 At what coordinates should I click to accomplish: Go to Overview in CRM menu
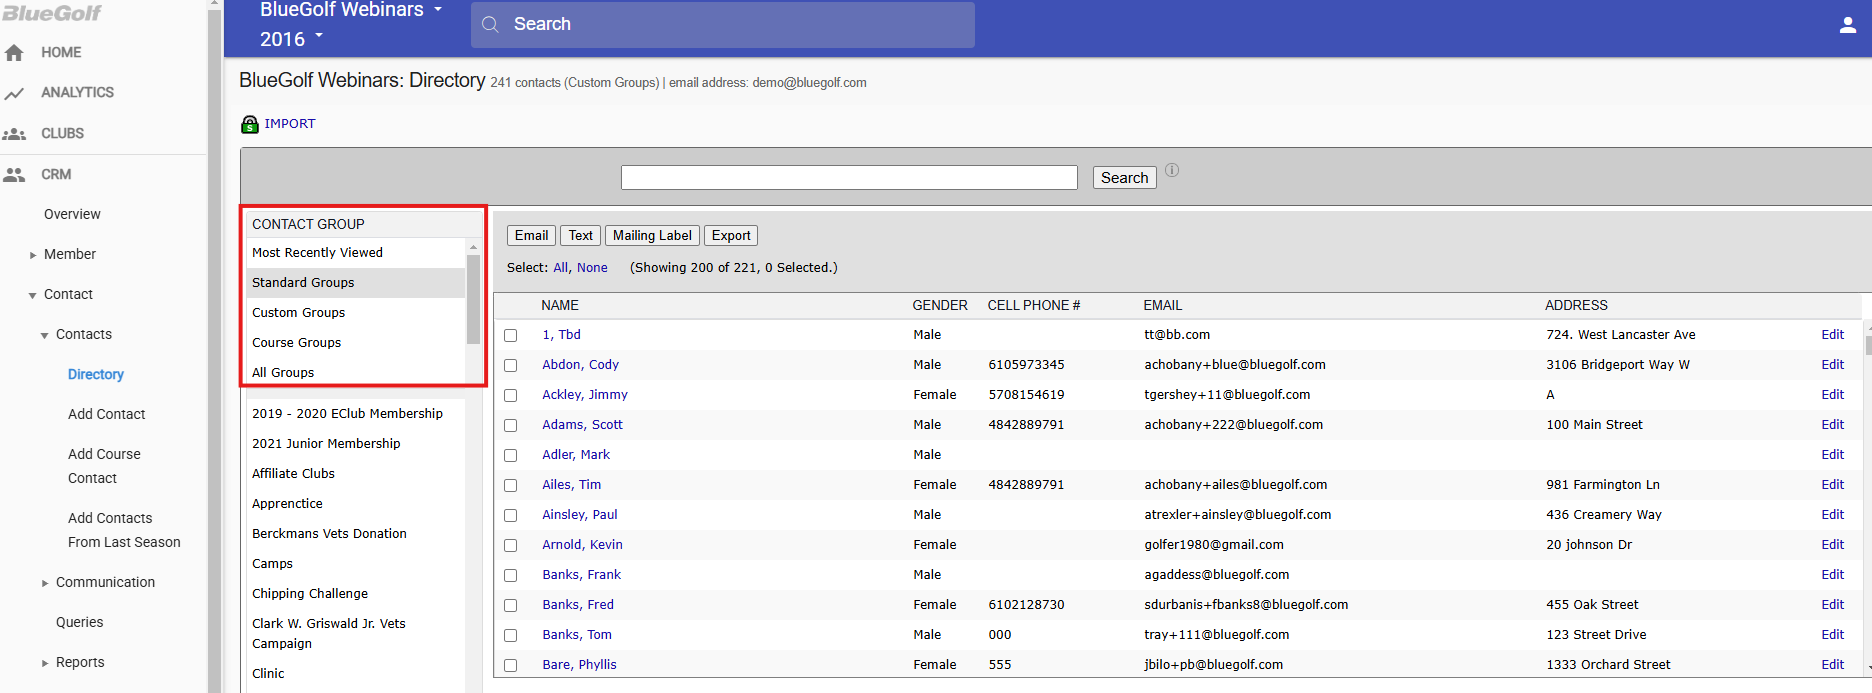tap(72, 214)
